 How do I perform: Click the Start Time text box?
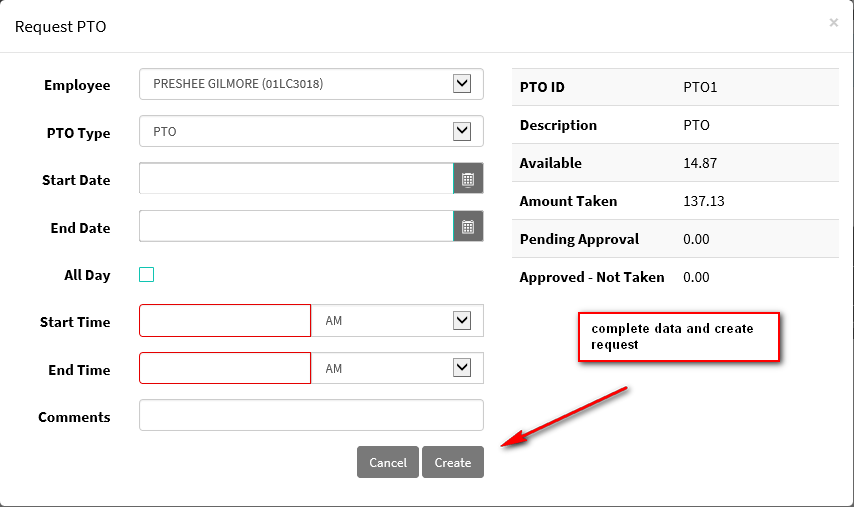pos(225,321)
